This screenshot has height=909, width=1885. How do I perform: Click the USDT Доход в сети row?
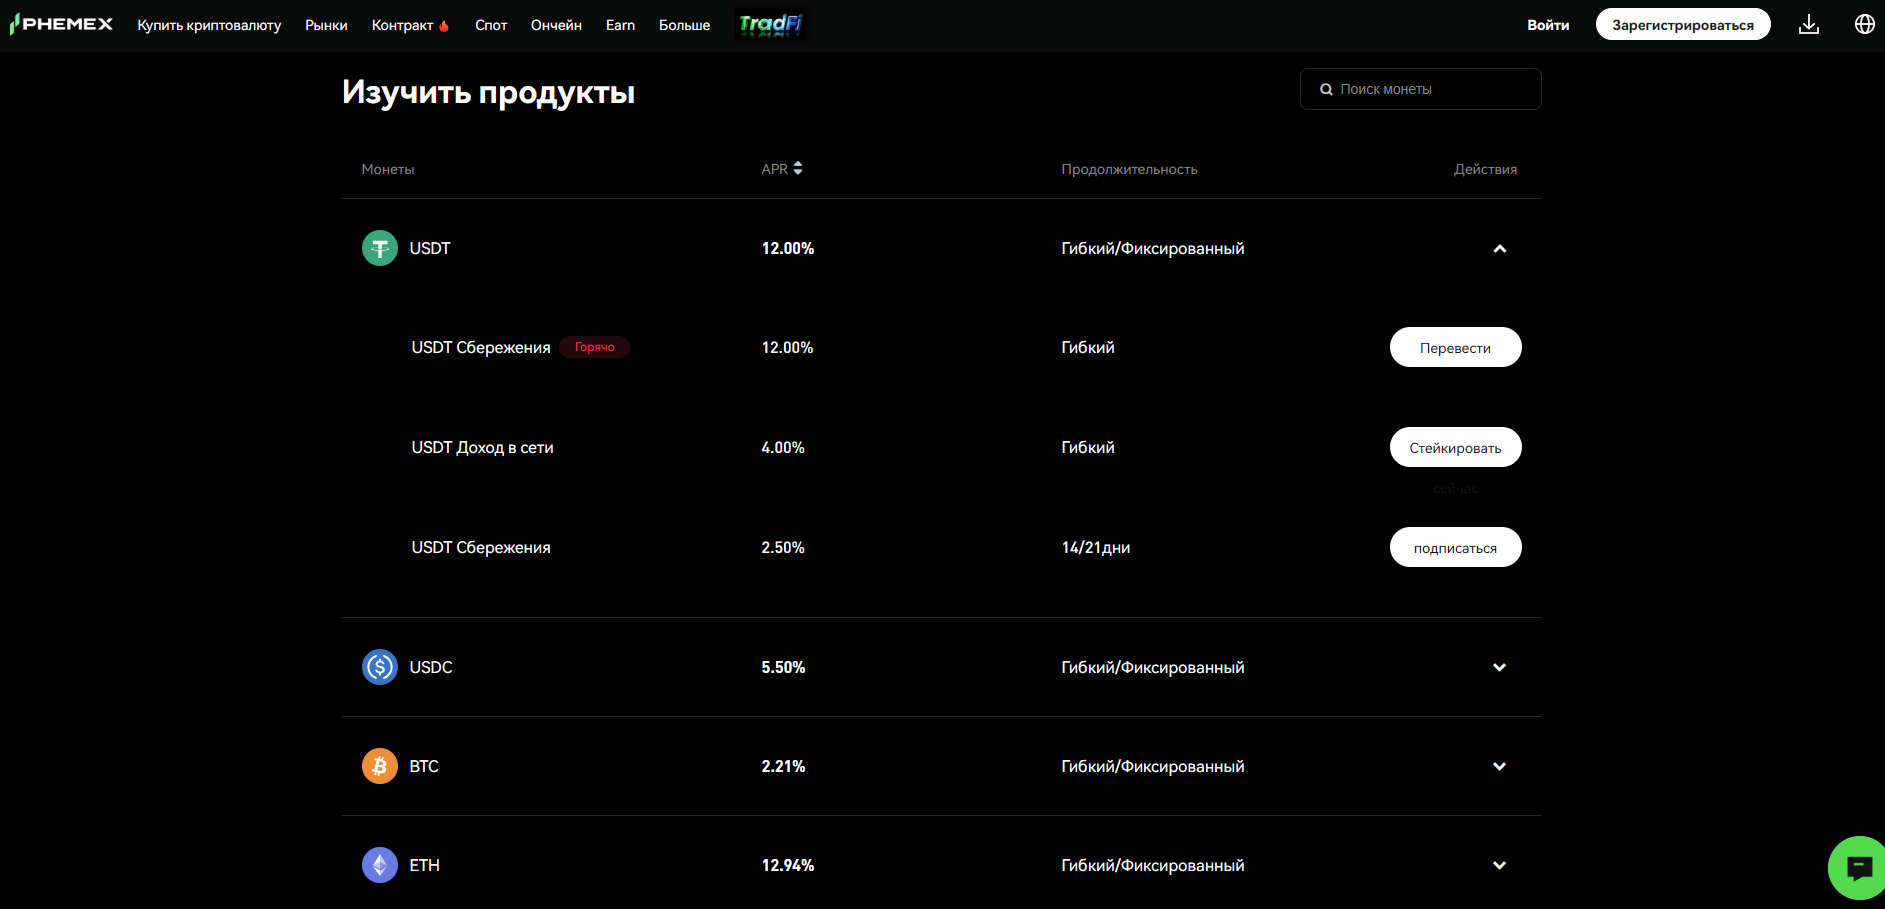[941, 447]
